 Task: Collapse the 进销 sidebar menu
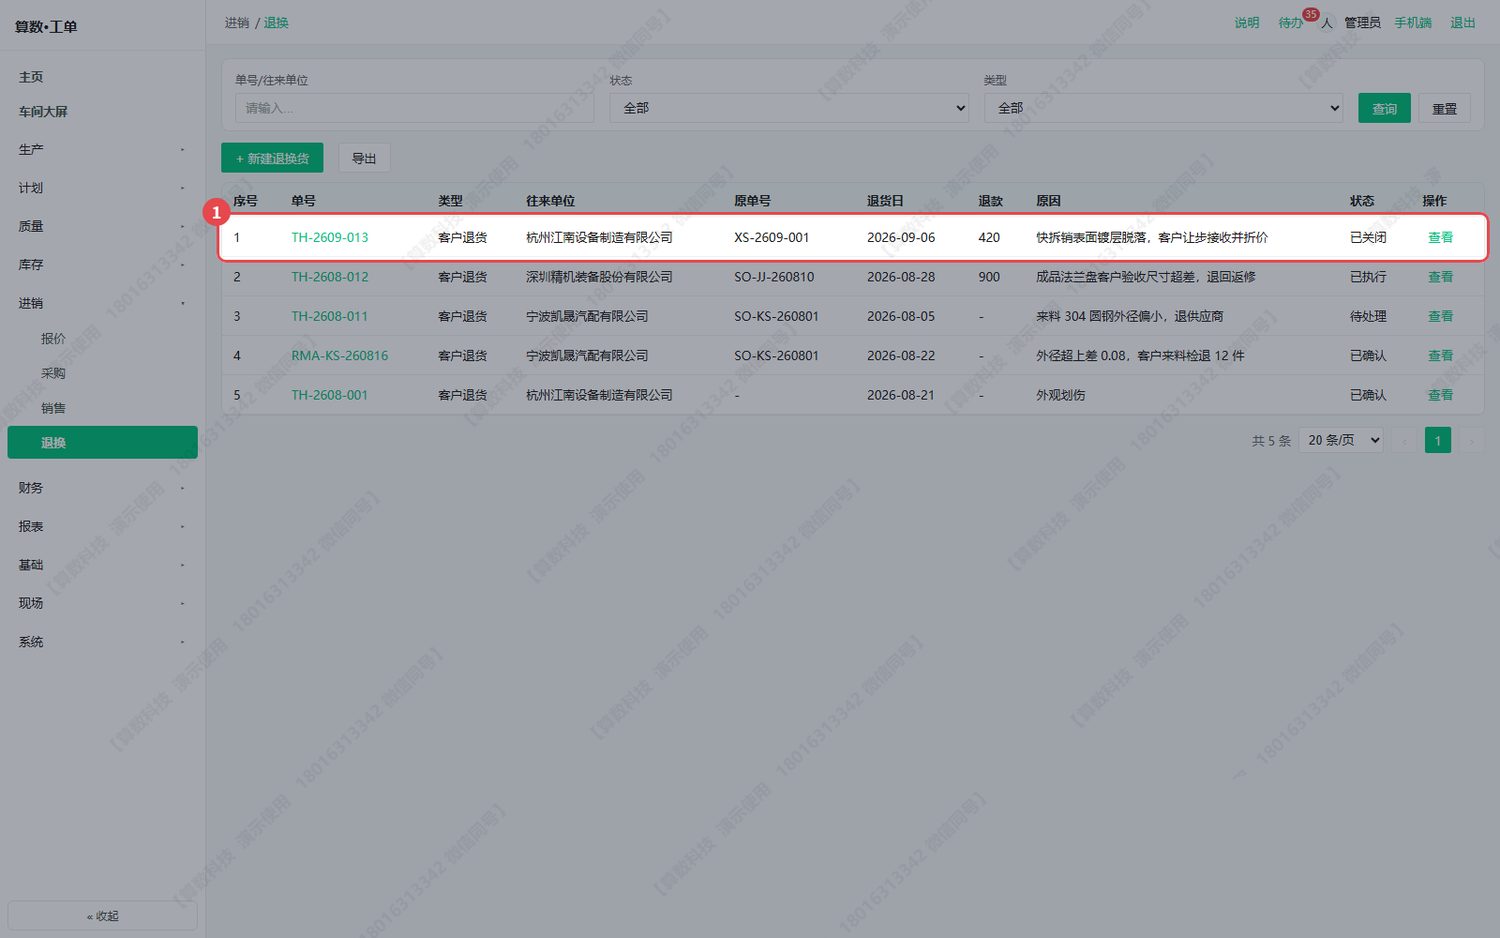102,303
